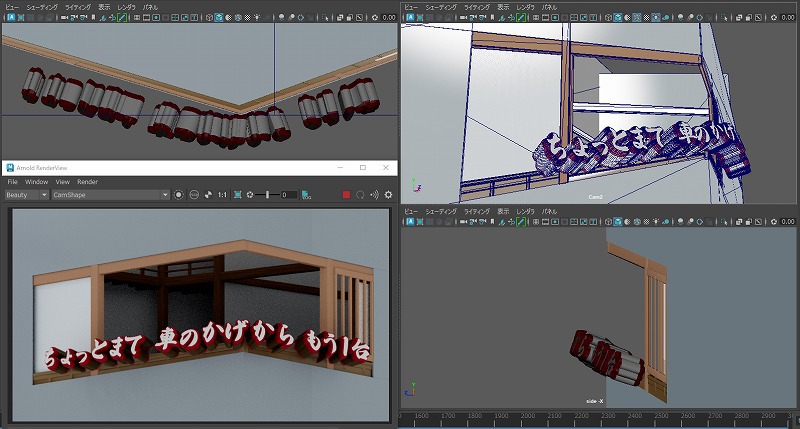
Task: Open the Window menu in Arnold RenderView
Action: pyautogui.click(x=36, y=182)
